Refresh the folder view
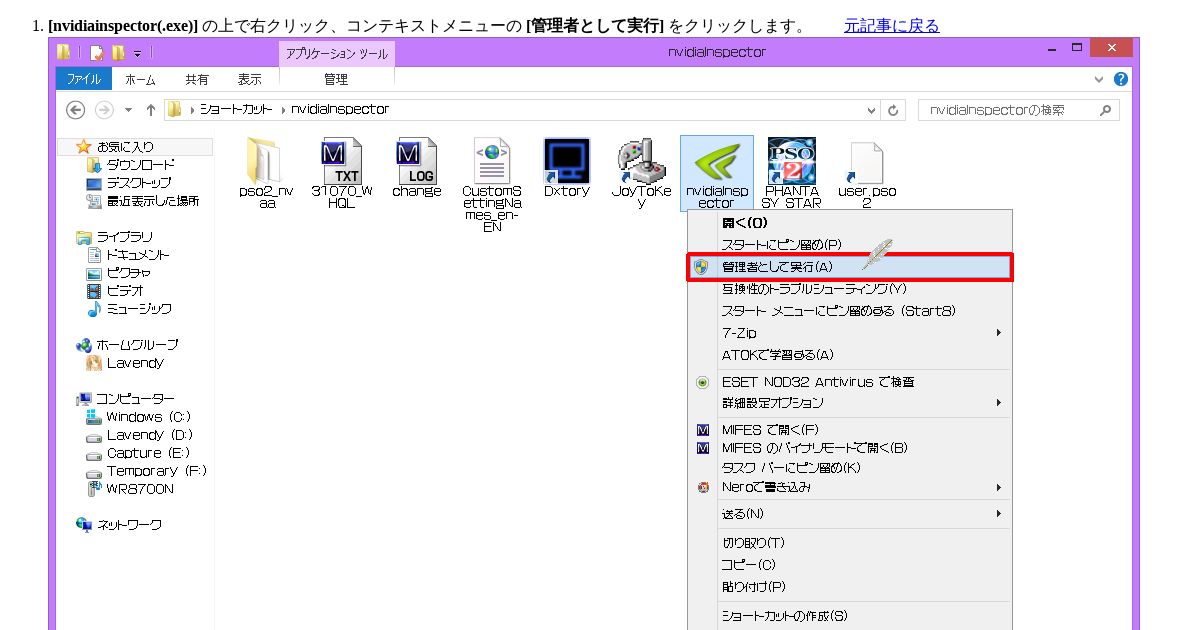The image size is (1200, 630). coord(893,110)
